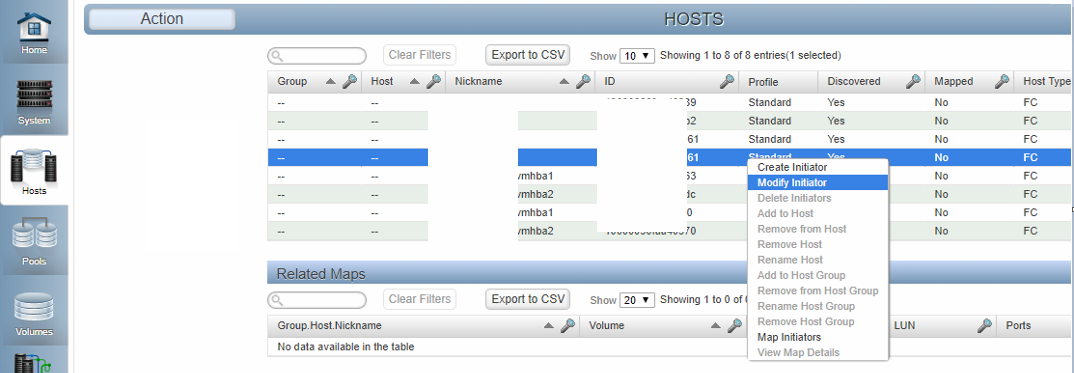Open the Home sidebar icon
The width and height of the screenshot is (1074, 373).
pyautogui.click(x=34, y=33)
